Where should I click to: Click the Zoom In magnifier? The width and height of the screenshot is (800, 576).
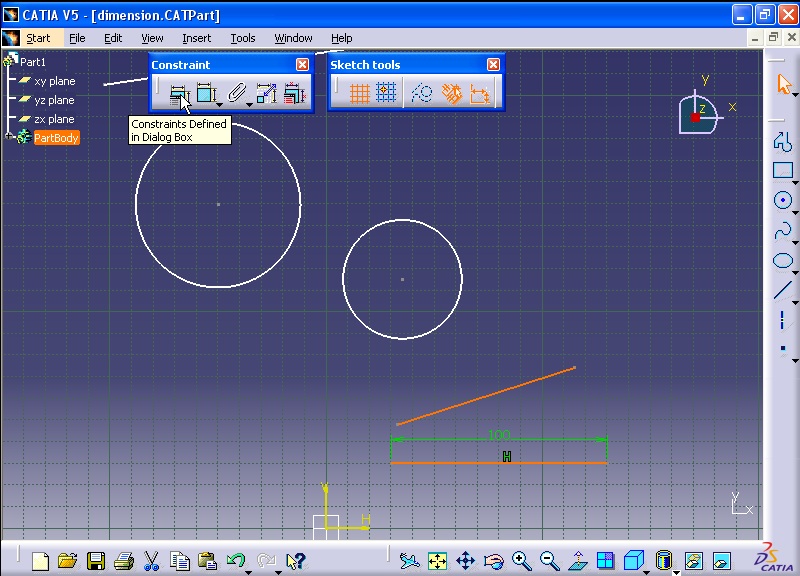point(521,561)
